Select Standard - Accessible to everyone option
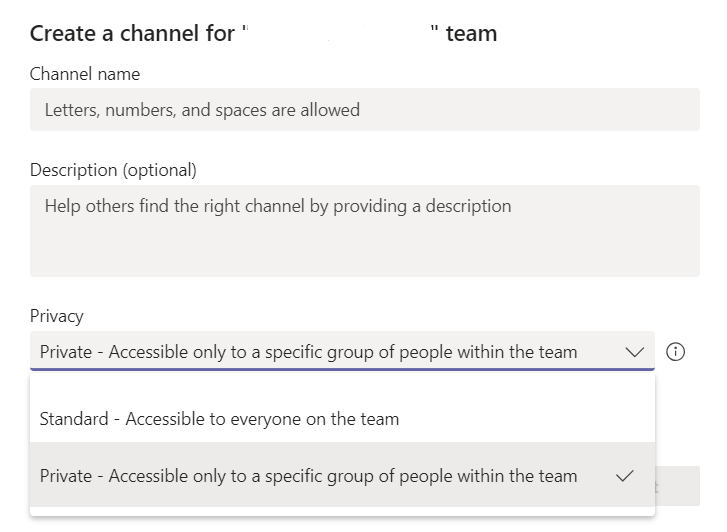 pyautogui.click(x=342, y=418)
